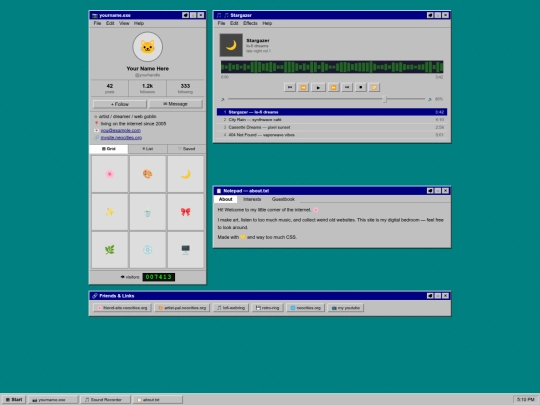Select track City Rain — synthwave café
Image resolution: width=540 pixels, height=405 pixels.
click(332, 120)
